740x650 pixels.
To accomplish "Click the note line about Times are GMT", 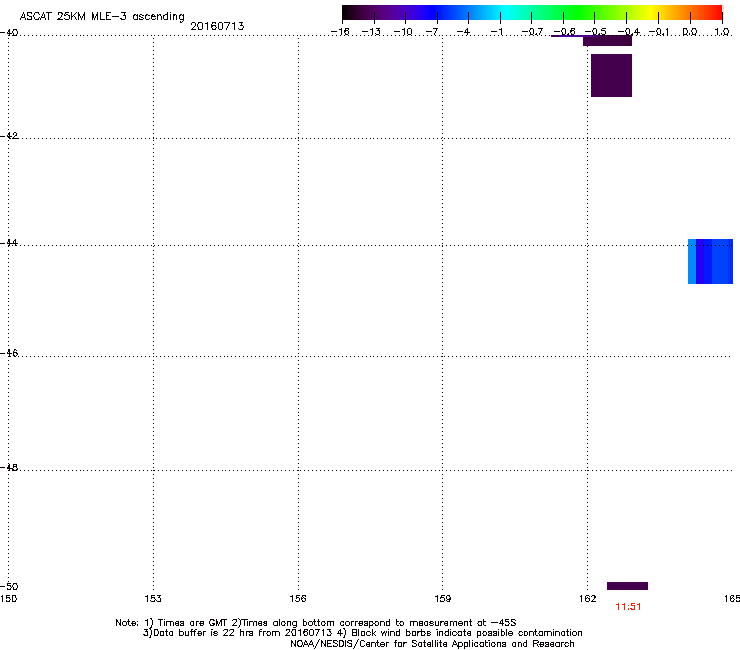I will [x=316, y=623].
